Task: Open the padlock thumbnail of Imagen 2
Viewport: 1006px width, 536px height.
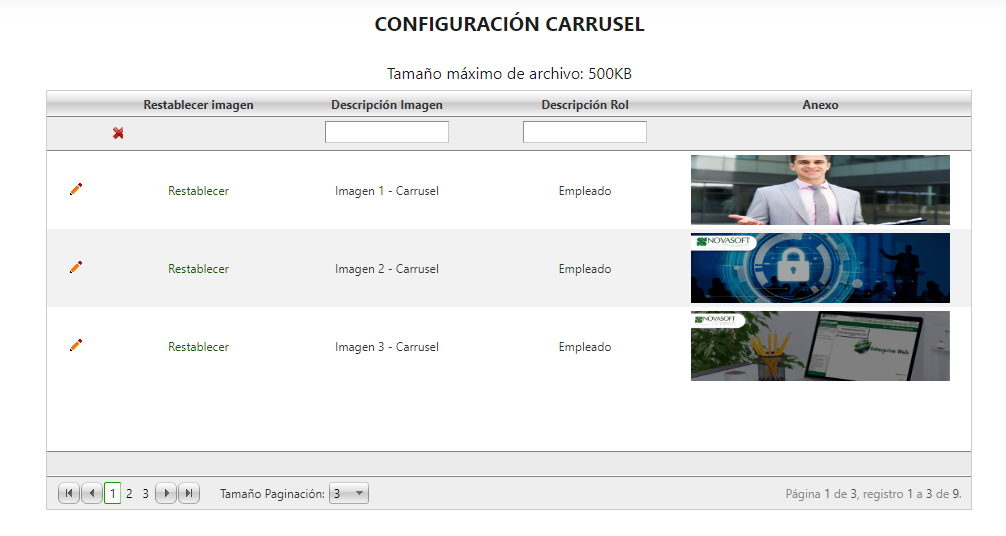Action: coord(820,268)
